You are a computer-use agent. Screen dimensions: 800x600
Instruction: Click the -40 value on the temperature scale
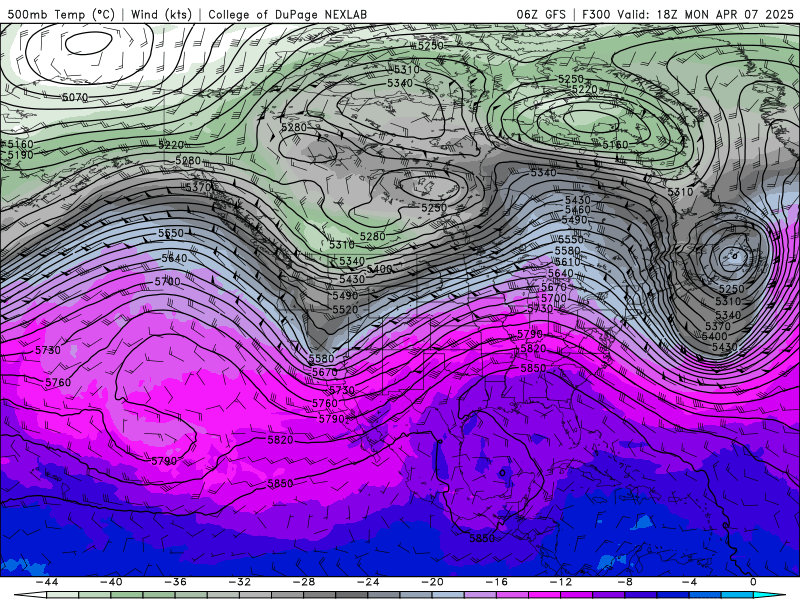pyautogui.click(x=111, y=582)
